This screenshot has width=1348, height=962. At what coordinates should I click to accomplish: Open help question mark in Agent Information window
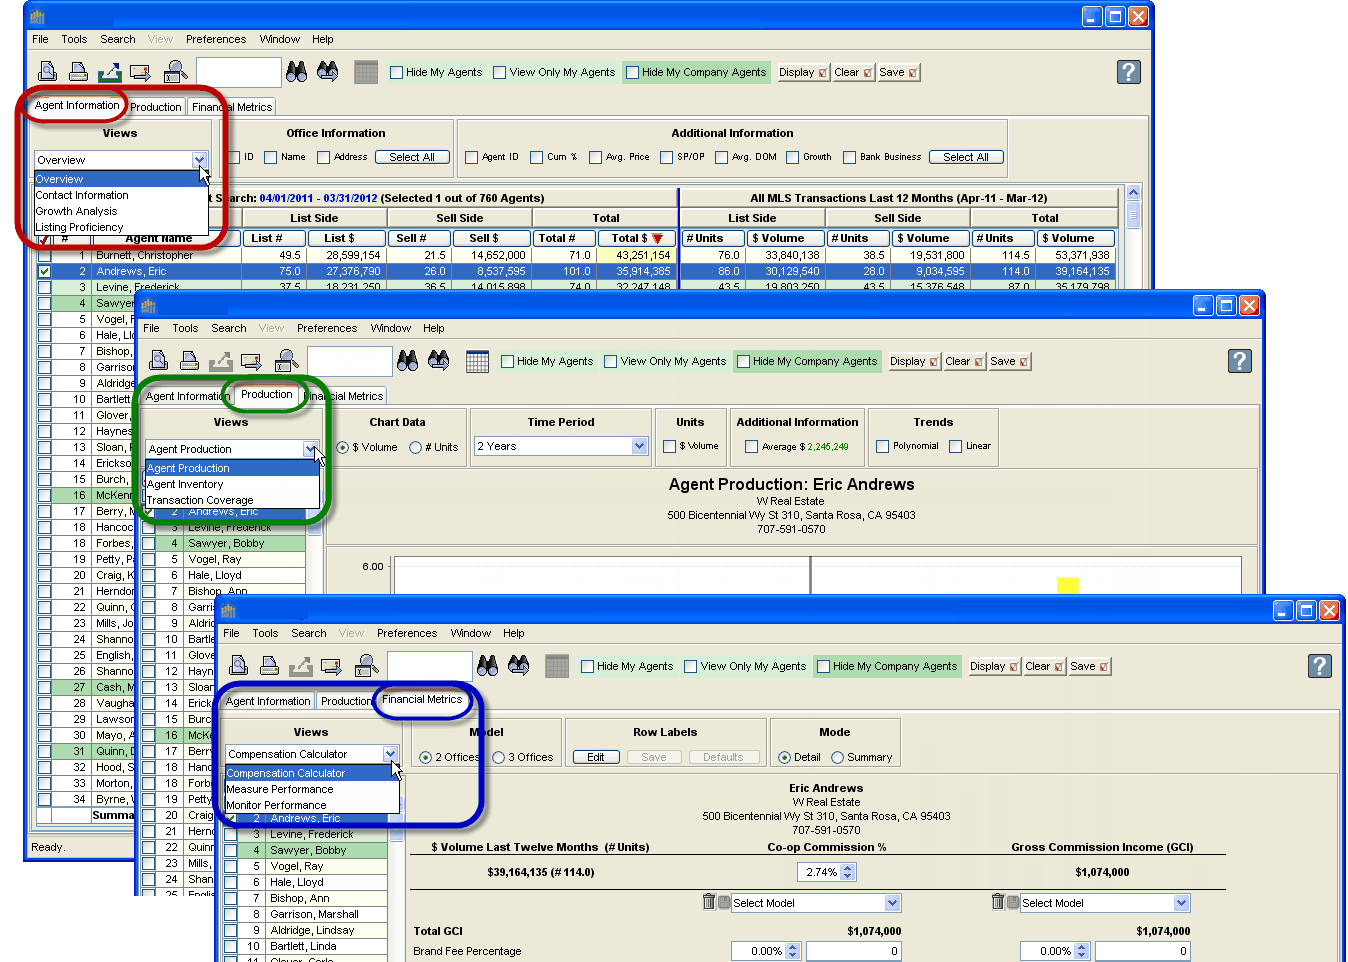coord(1129,72)
